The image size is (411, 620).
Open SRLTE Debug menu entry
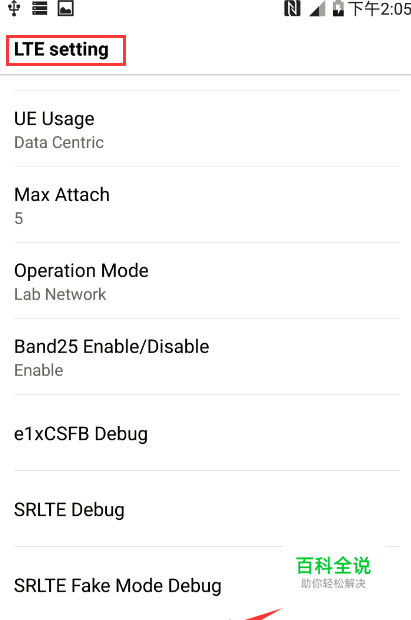tap(207, 509)
